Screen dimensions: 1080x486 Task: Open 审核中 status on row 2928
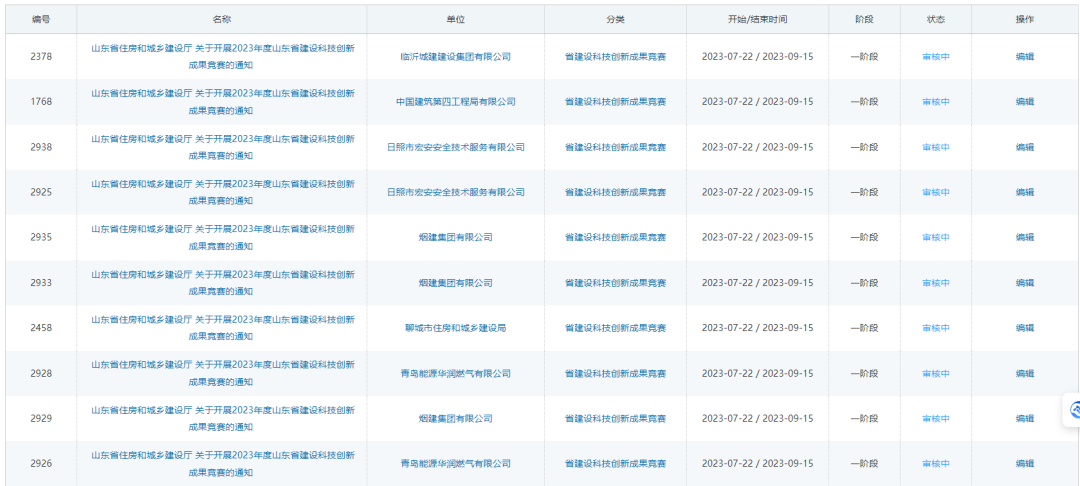935,374
